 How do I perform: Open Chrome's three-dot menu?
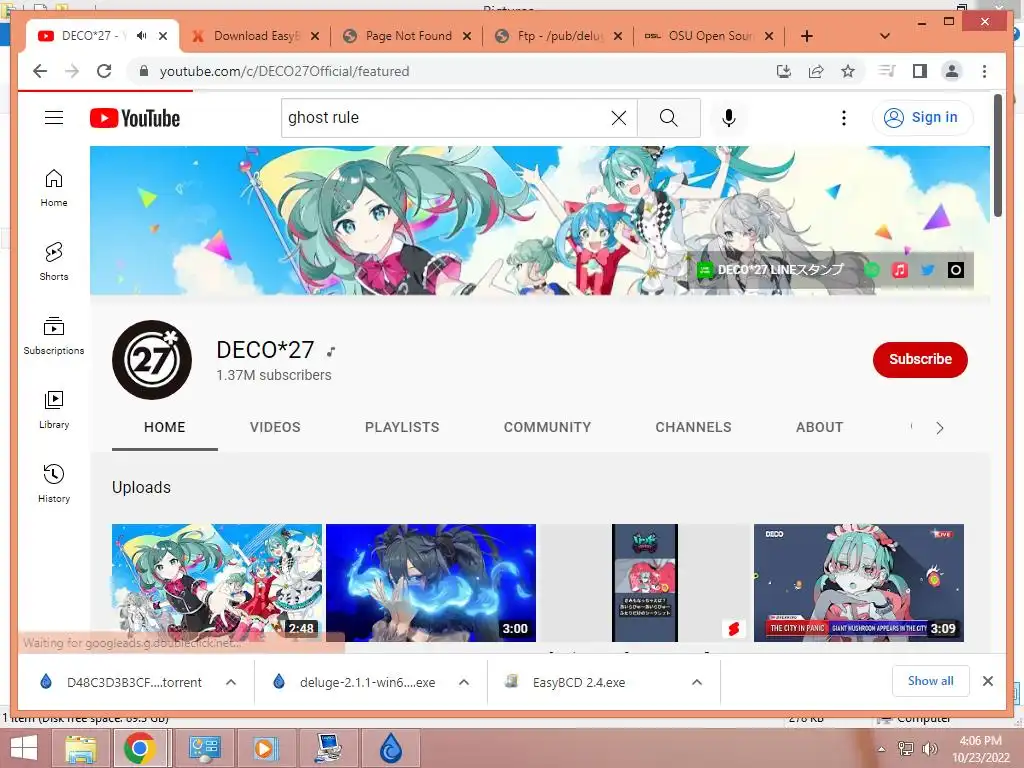click(984, 71)
